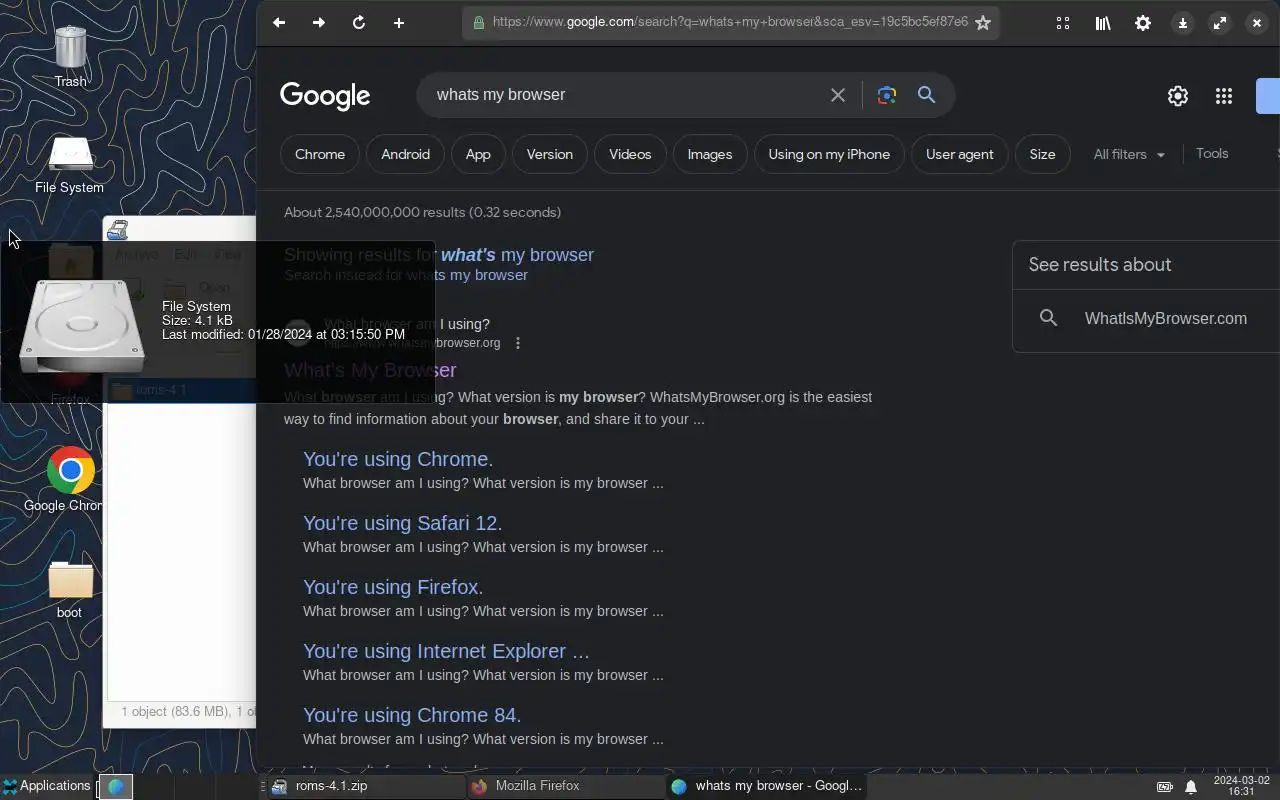
Task: Search by image with Google Lens icon
Action: pos(886,95)
